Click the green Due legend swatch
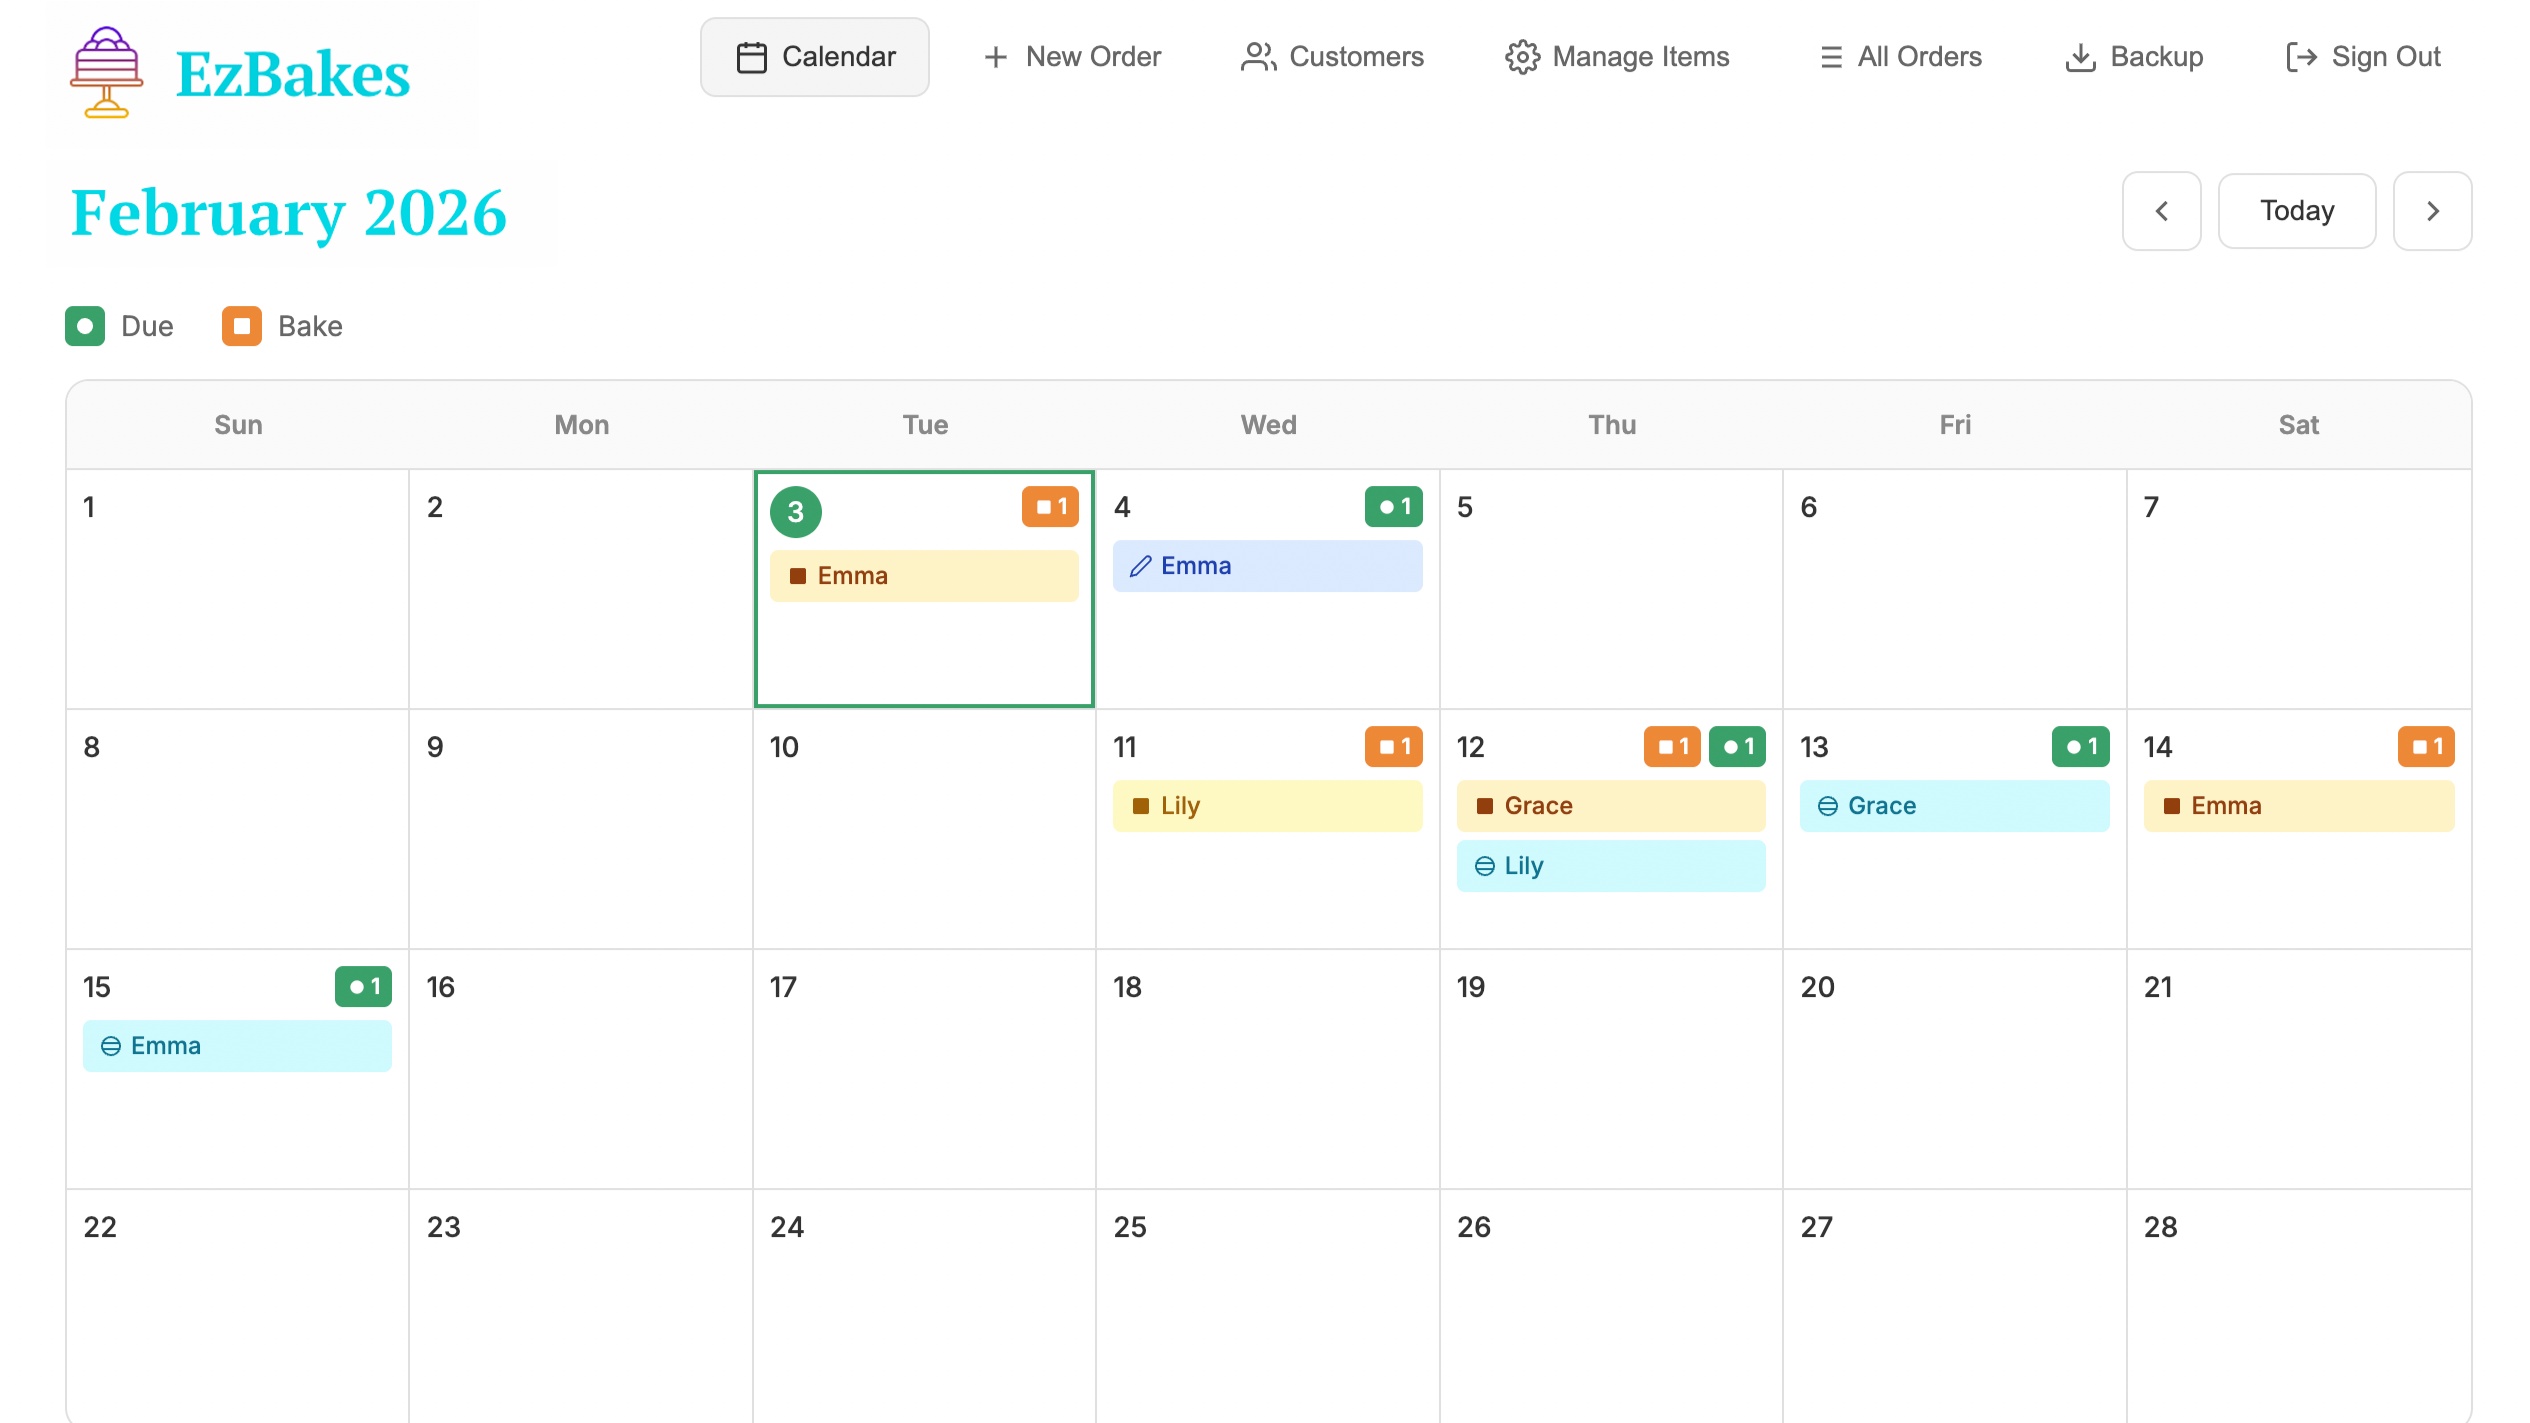 [85, 326]
